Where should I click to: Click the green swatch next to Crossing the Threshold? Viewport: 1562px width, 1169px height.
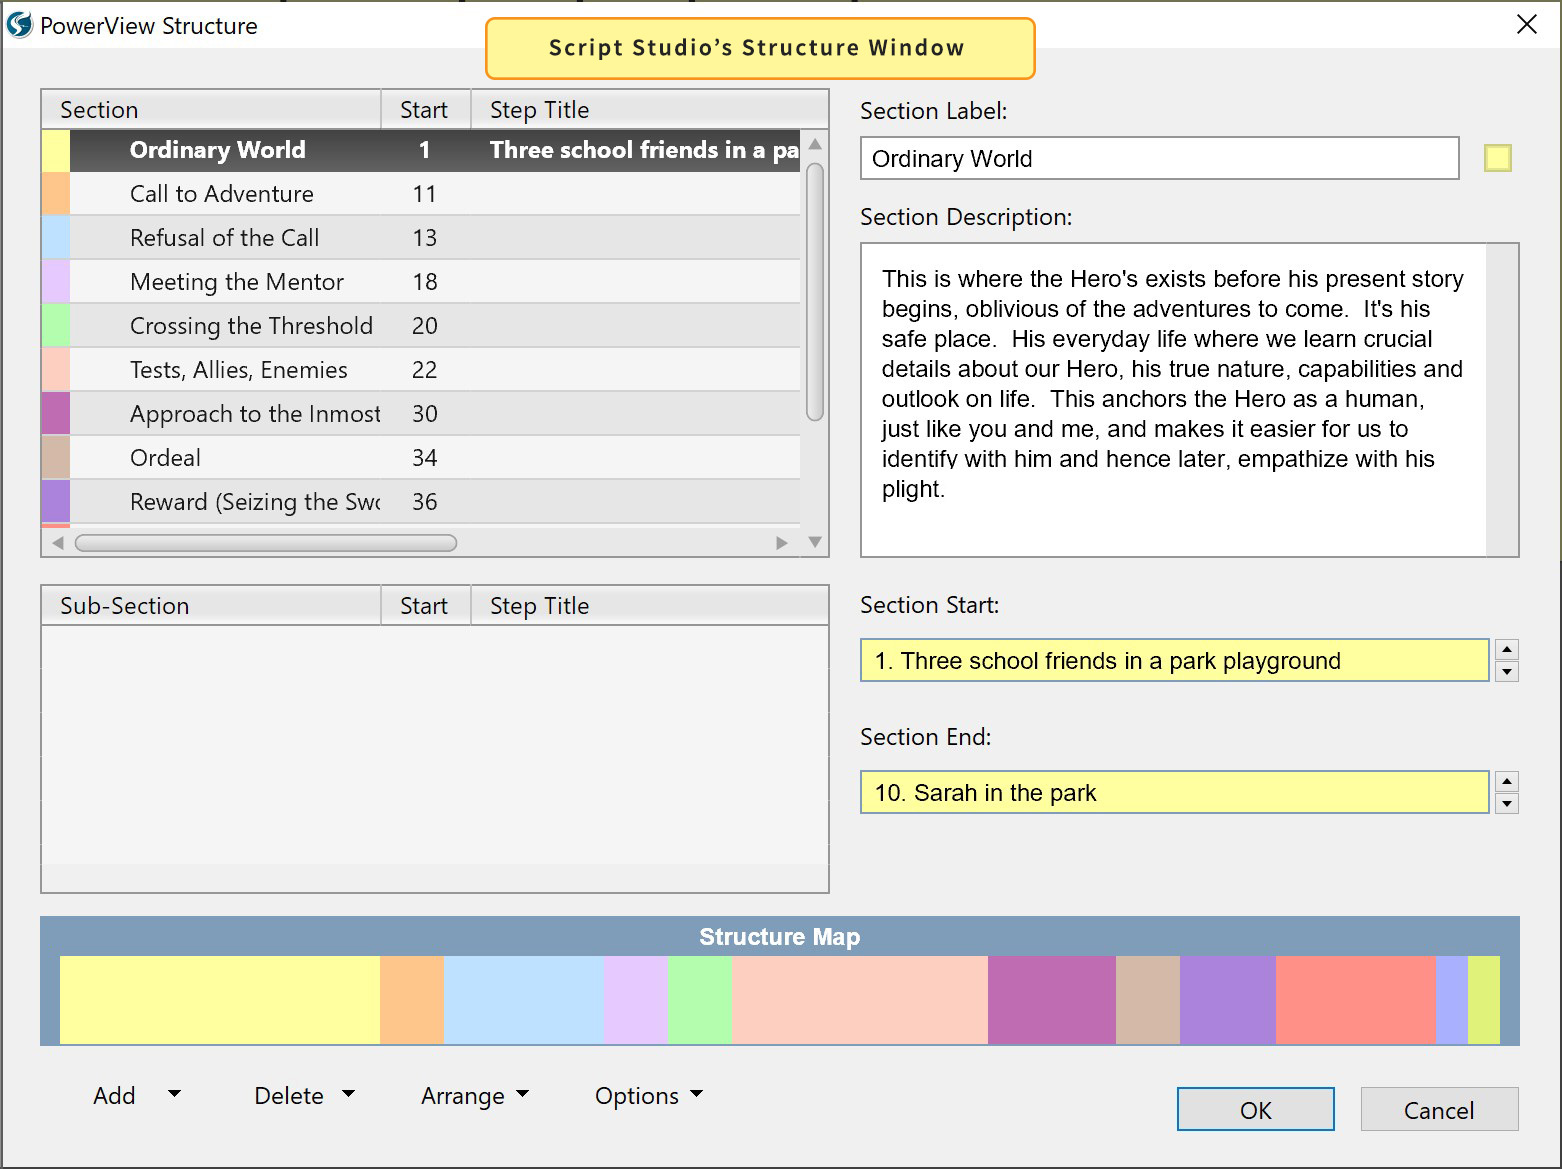tap(56, 326)
